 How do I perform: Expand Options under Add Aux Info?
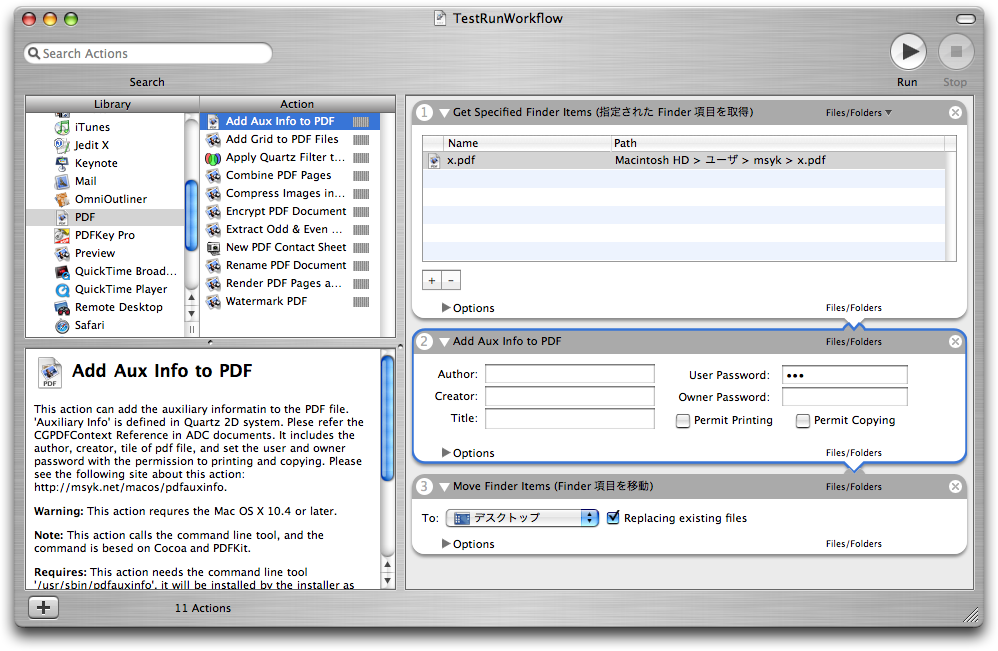coord(446,453)
